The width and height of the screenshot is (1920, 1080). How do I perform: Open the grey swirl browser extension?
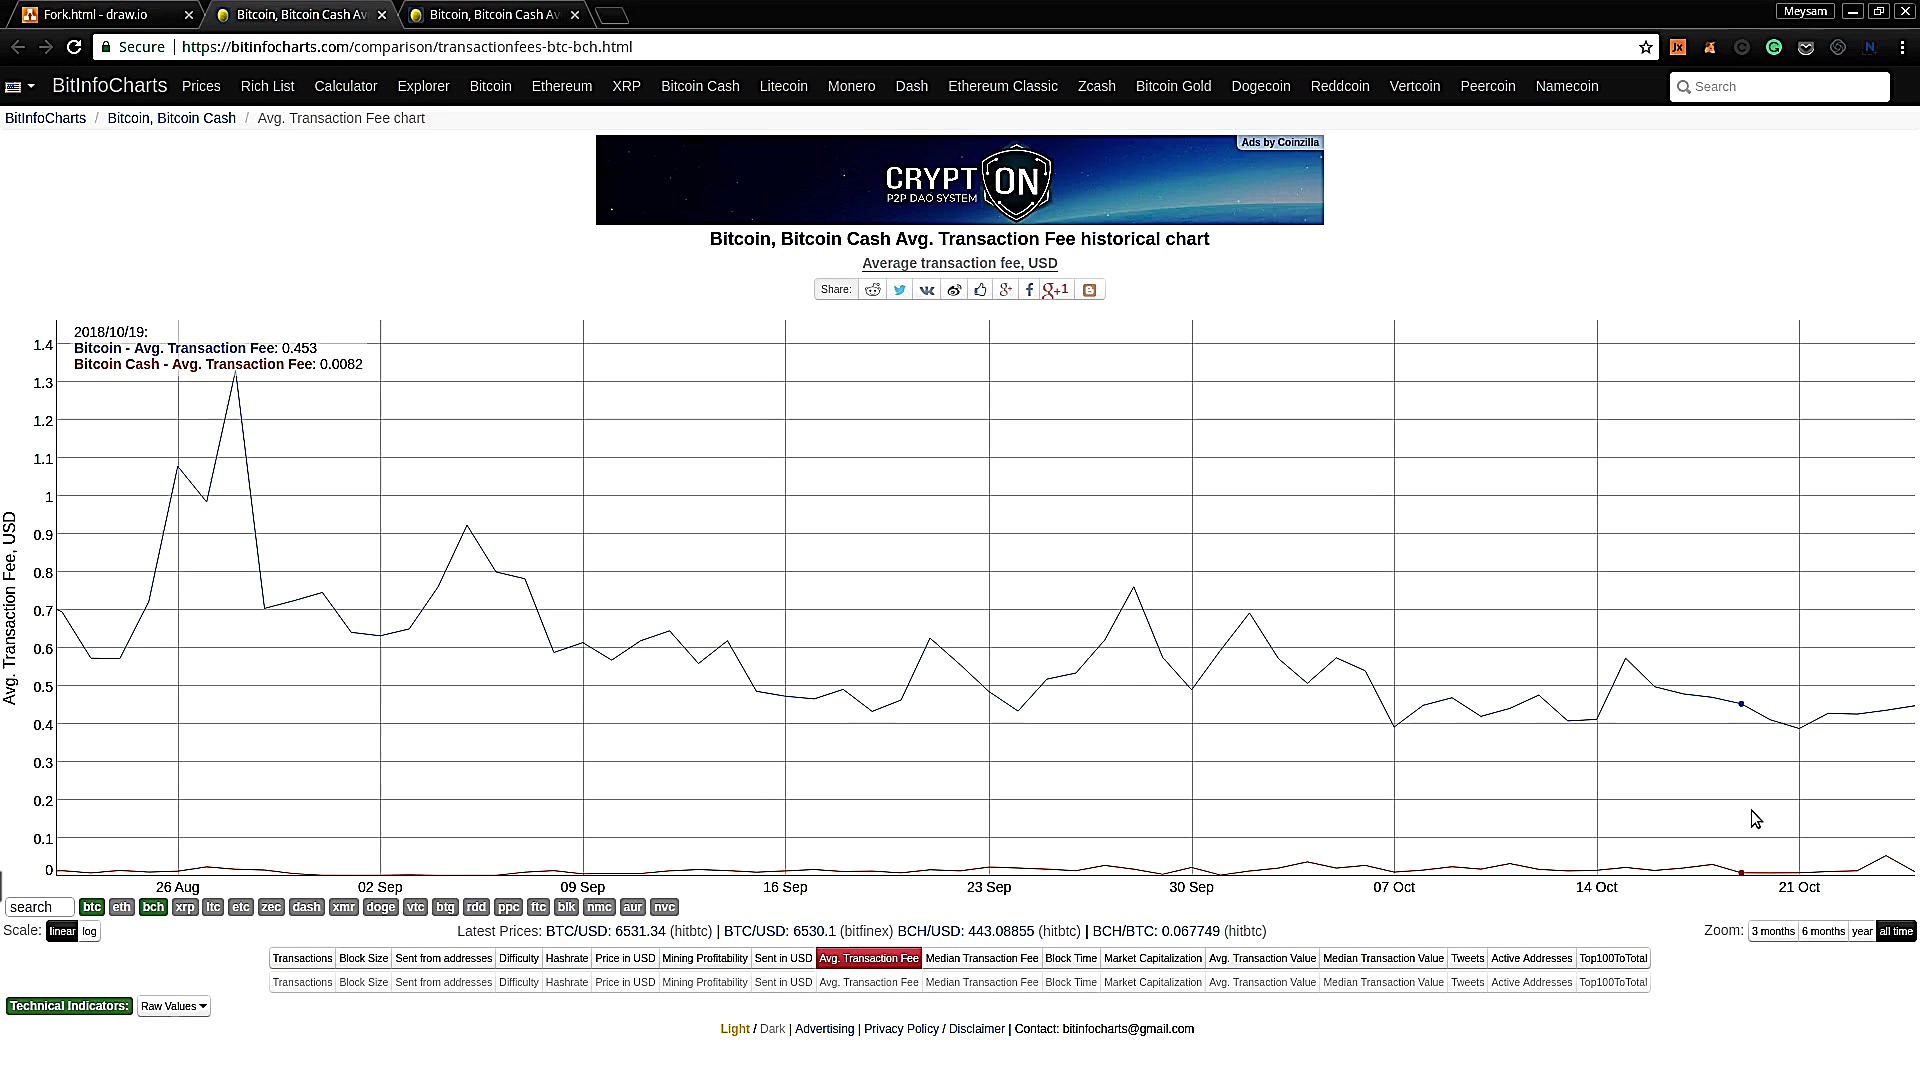click(1838, 47)
